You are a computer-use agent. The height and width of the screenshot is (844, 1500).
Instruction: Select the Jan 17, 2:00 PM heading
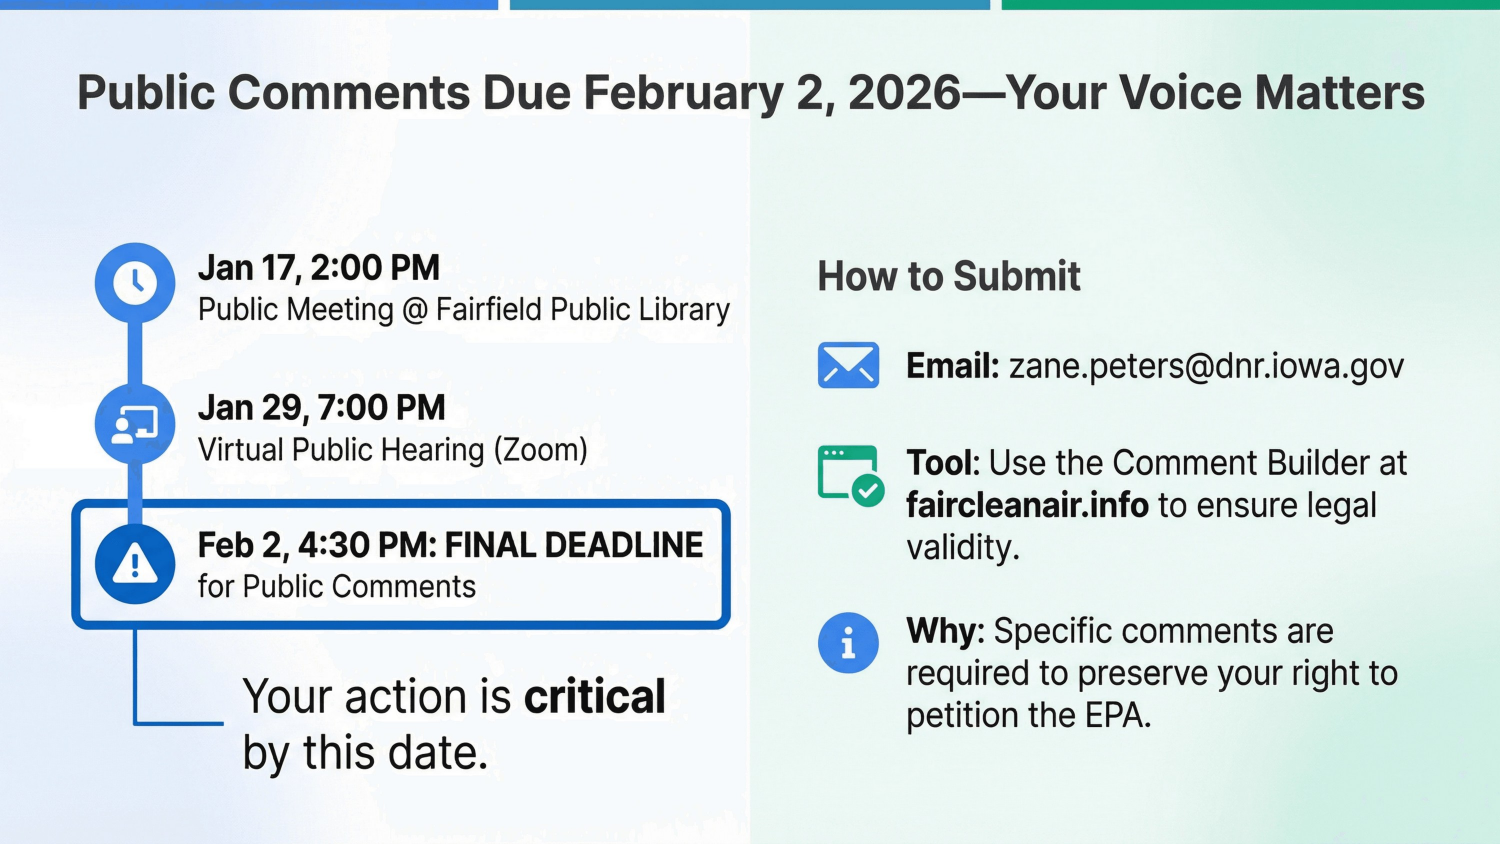tap(319, 268)
